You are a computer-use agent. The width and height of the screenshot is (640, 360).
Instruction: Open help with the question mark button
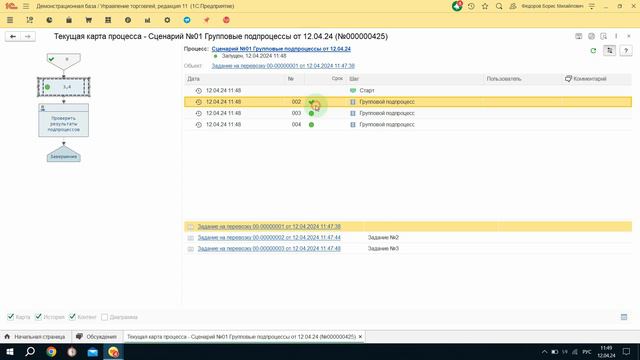[x=626, y=51]
